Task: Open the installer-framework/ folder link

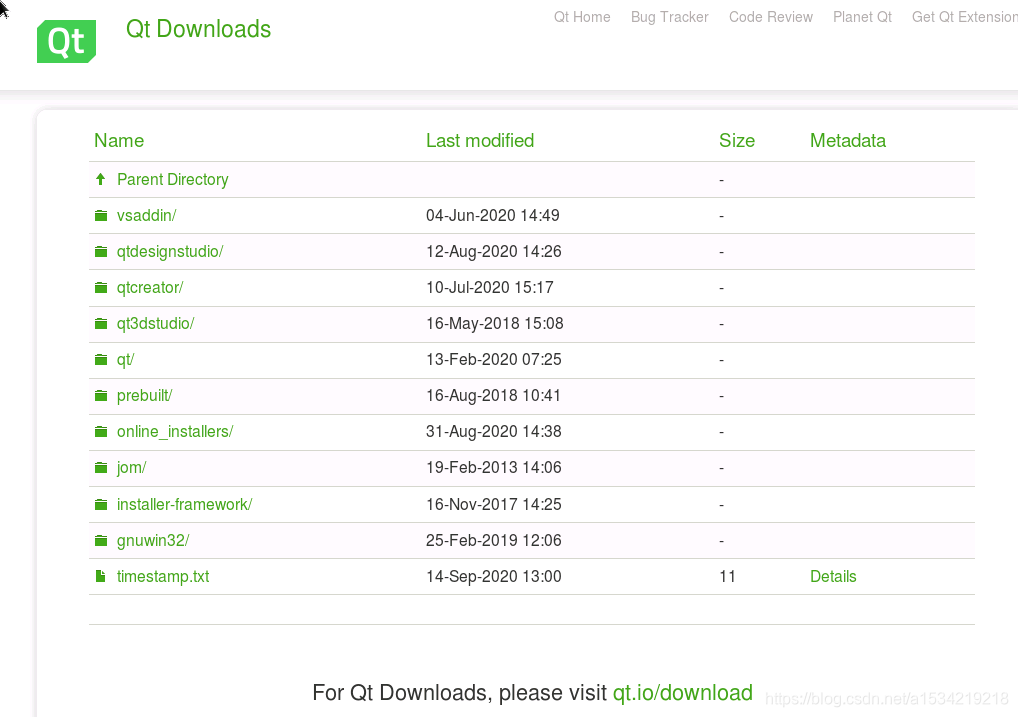Action: [x=184, y=505]
